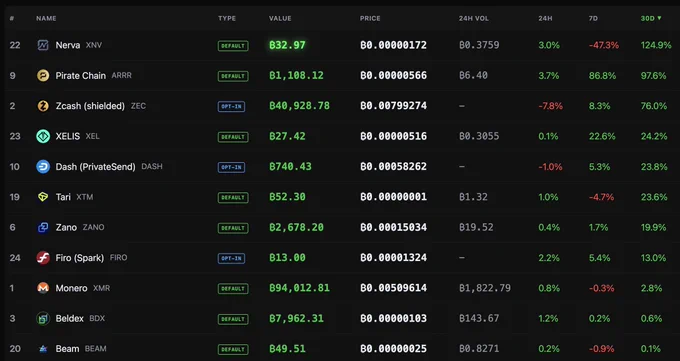Click Firo 30D change 13.0%
Image resolution: width=680 pixels, height=361 pixels.
point(653,258)
